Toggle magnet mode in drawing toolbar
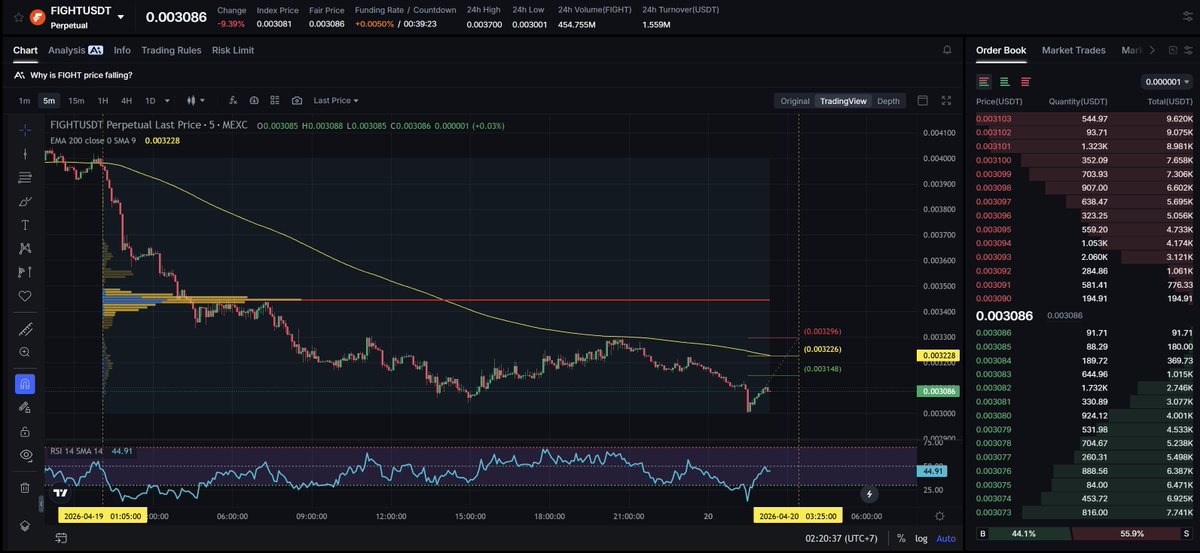The height and width of the screenshot is (553, 1200). click(x=25, y=384)
